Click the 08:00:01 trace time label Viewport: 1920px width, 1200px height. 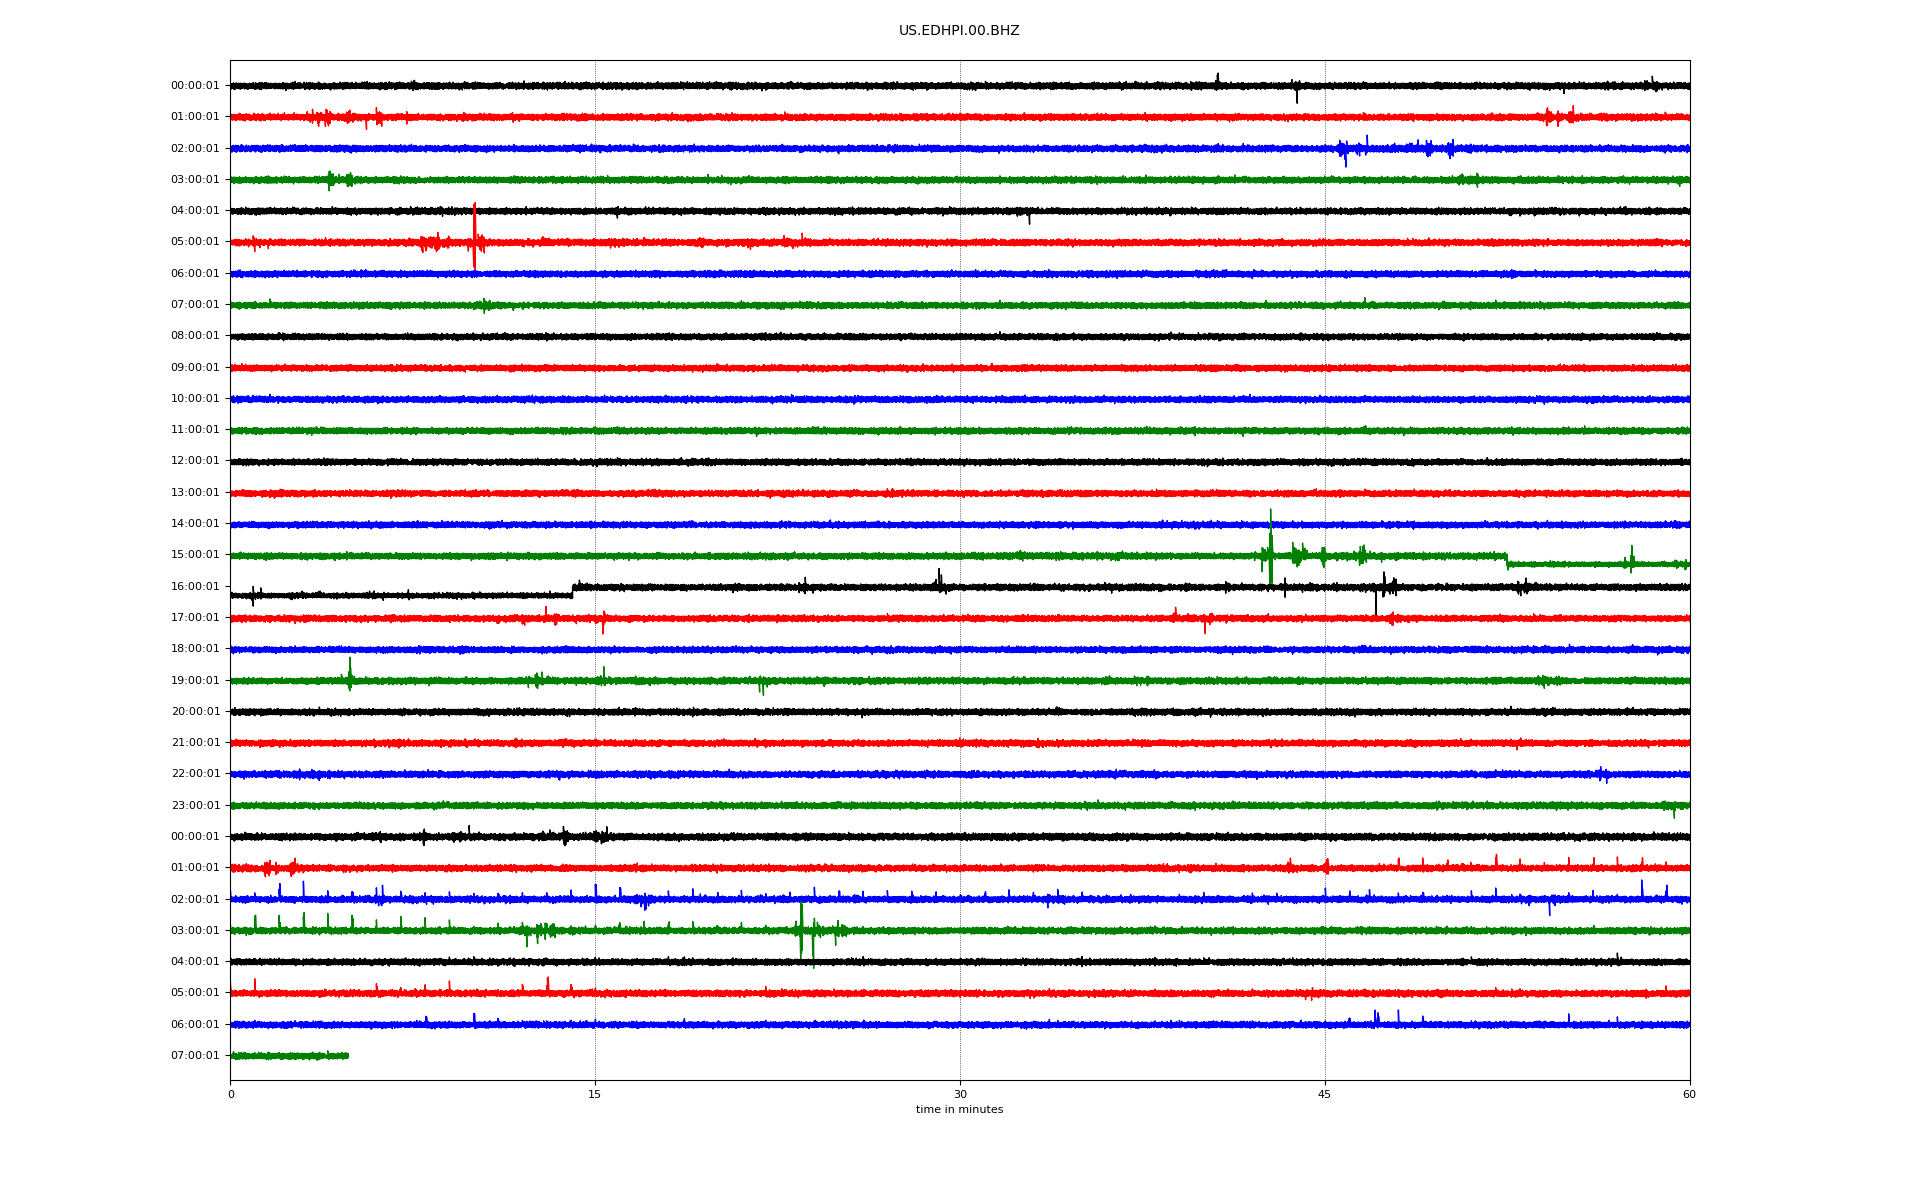pos(195,336)
